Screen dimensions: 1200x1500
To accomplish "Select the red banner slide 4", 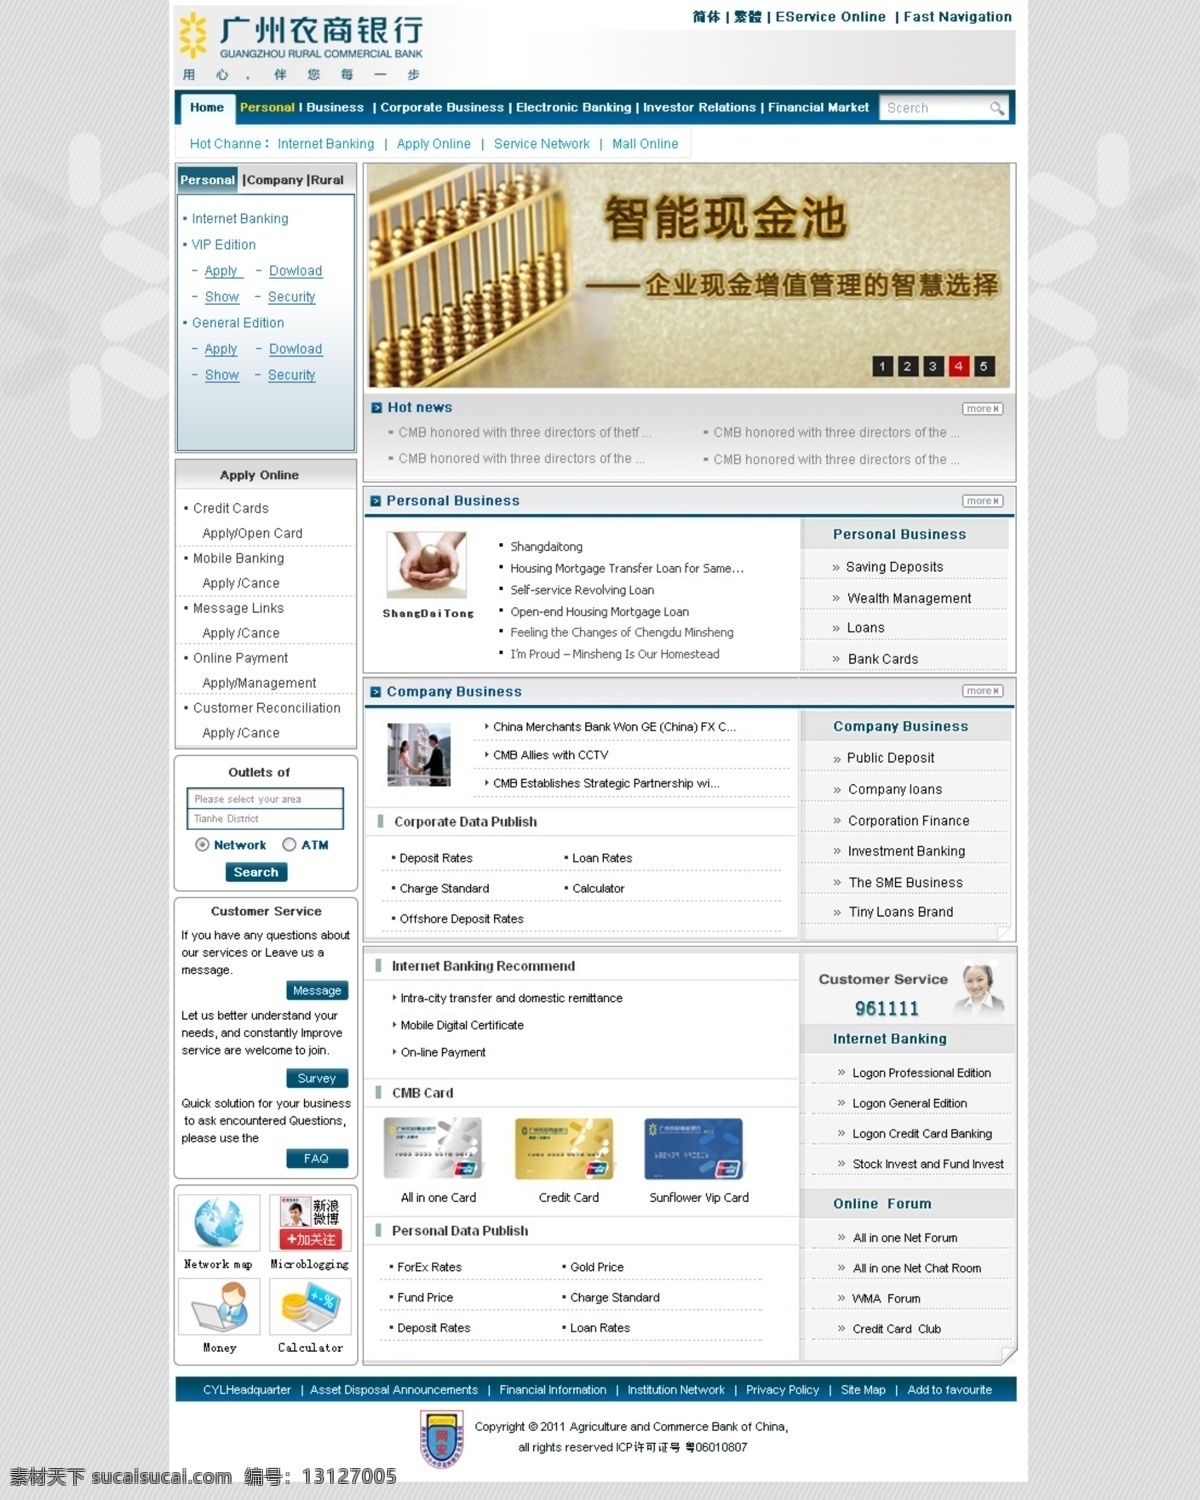I will click(958, 367).
